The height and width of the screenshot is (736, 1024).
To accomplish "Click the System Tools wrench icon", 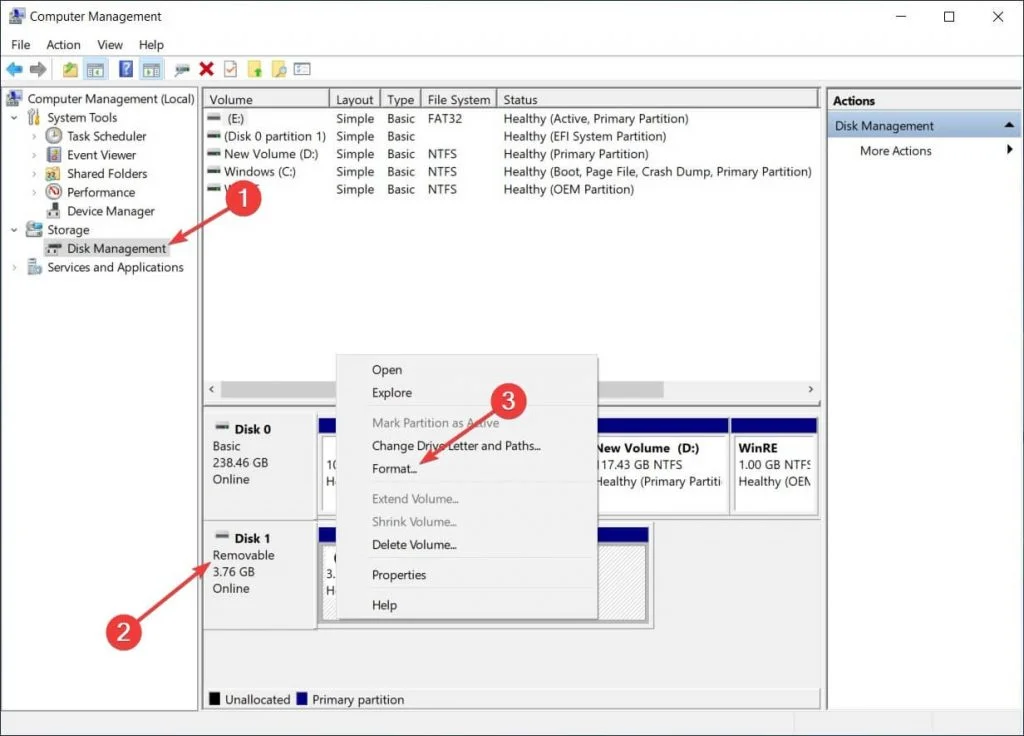I will pos(34,118).
